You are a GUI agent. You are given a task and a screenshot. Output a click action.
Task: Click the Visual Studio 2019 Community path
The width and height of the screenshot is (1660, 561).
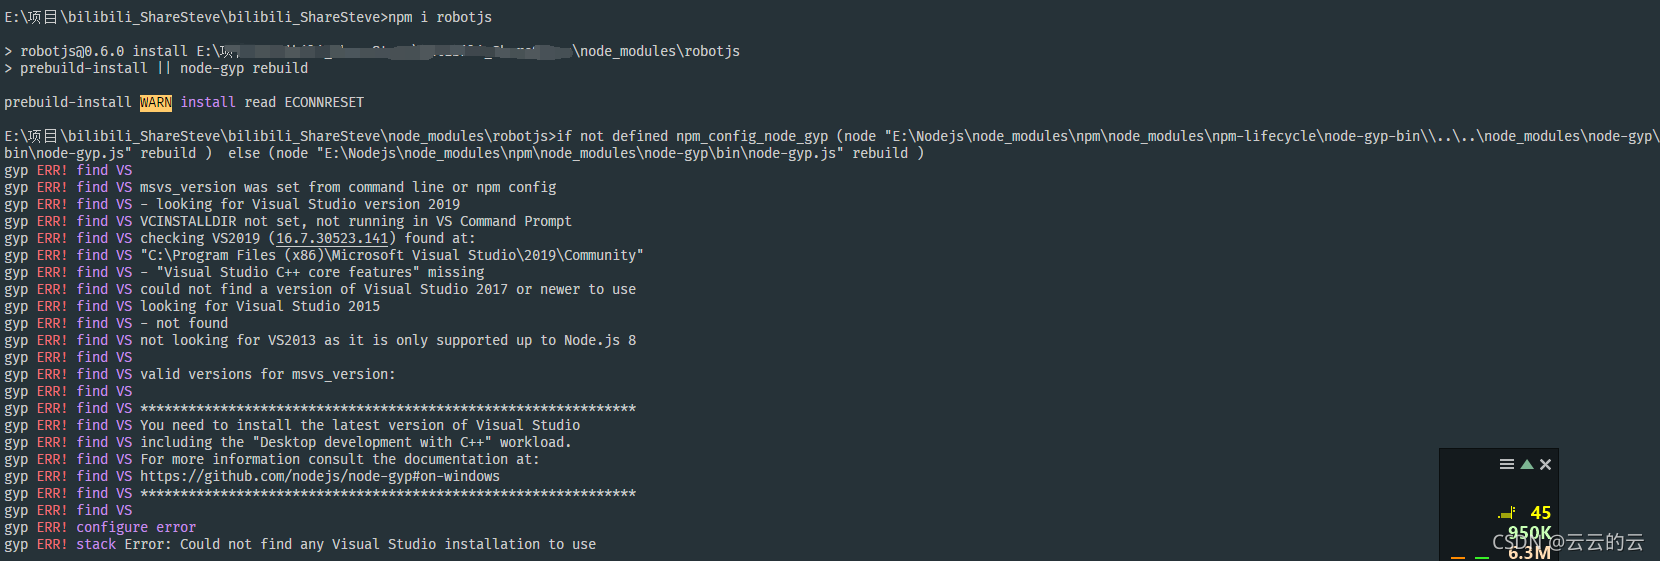tap(392, 256)
